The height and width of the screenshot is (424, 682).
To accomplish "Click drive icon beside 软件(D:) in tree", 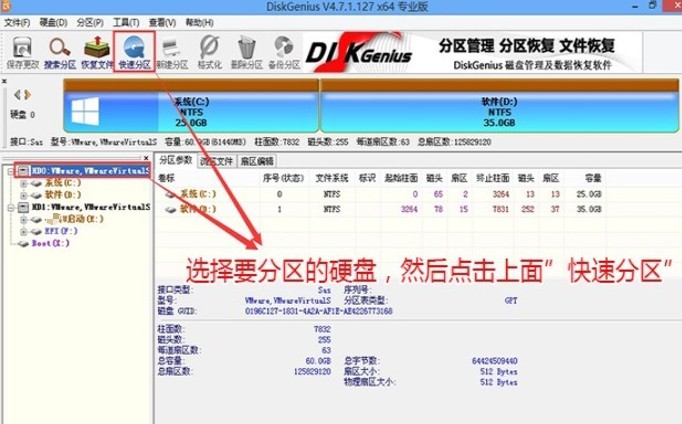I will click(37, 195).
